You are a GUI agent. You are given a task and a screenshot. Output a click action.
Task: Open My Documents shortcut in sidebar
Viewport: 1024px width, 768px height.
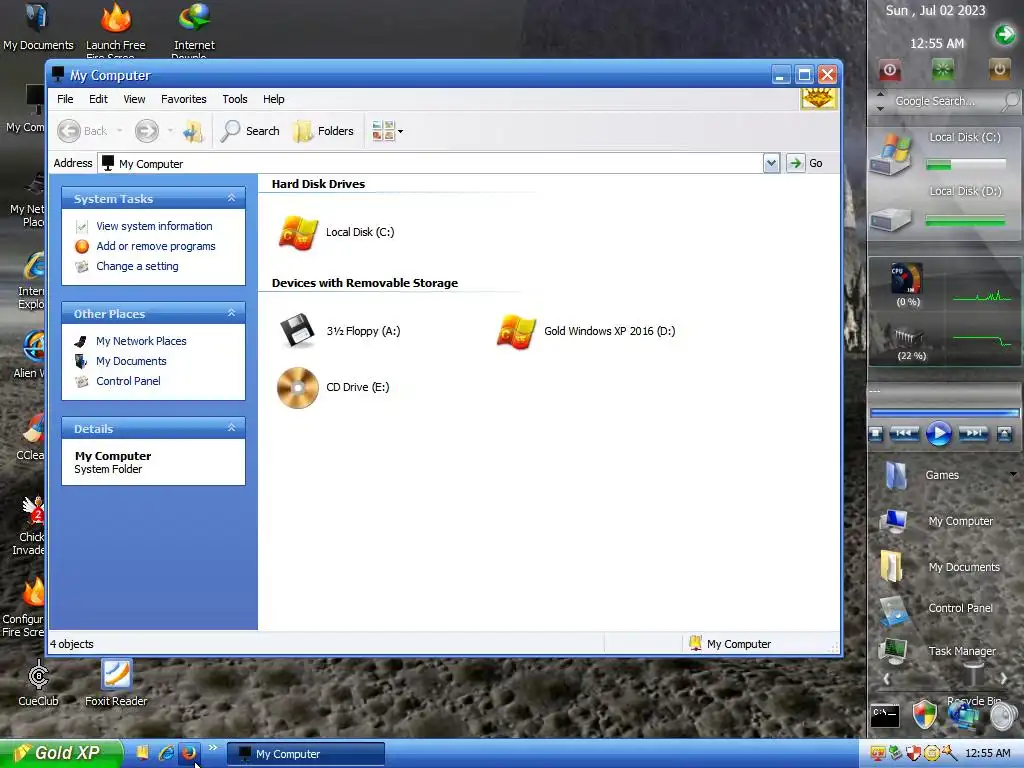942,567
